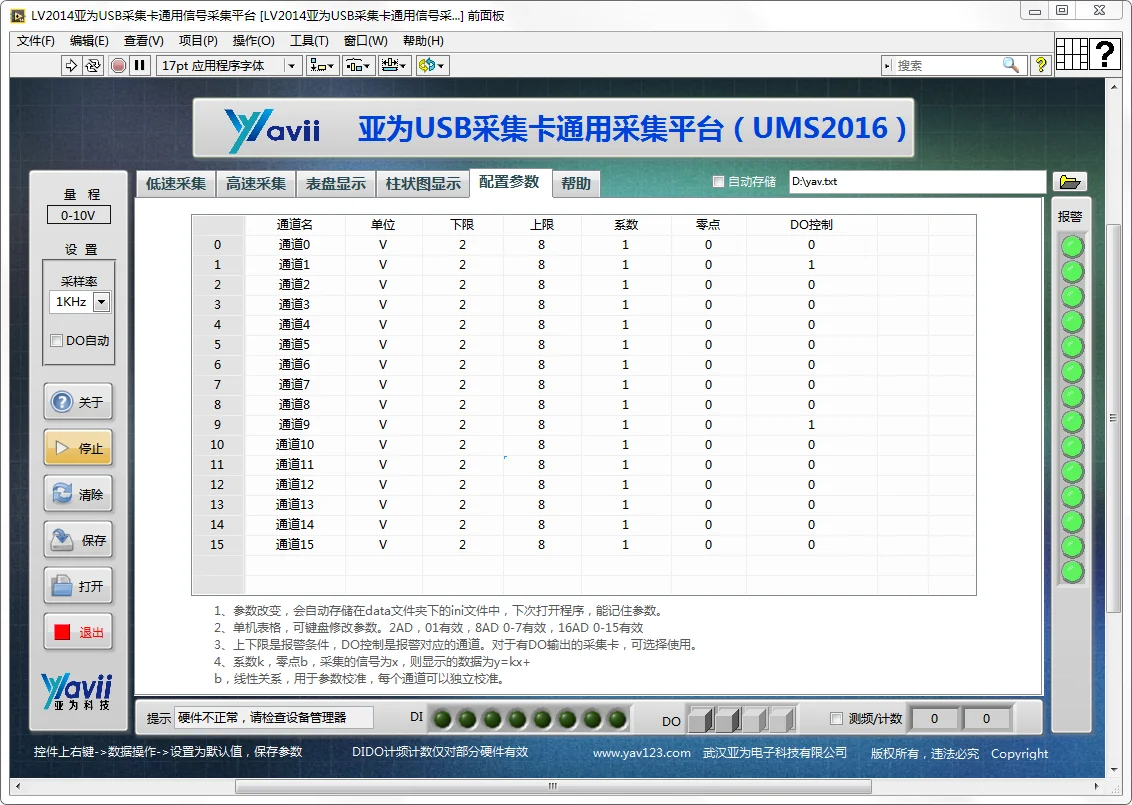Click the 打开 open button
This screenshot has width=1132, height=805.
coord(78,586)
